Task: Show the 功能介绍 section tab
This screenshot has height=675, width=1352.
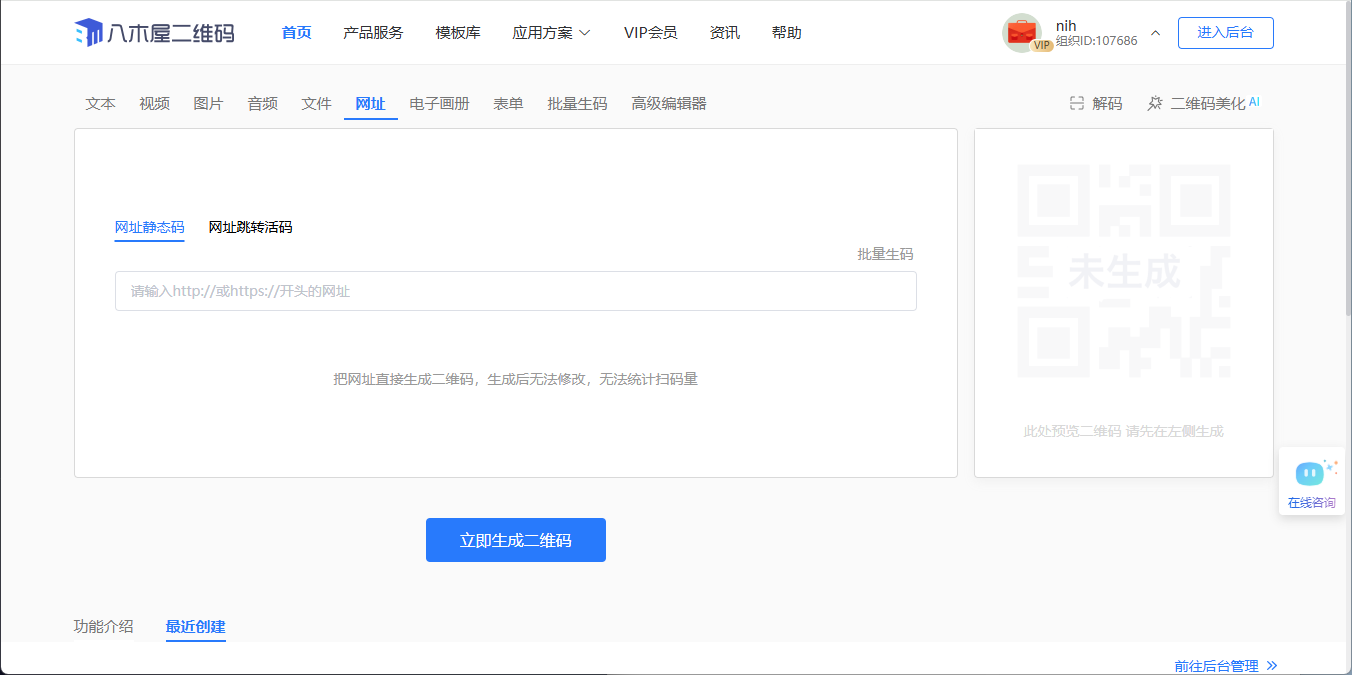Action: coord(103,627)
